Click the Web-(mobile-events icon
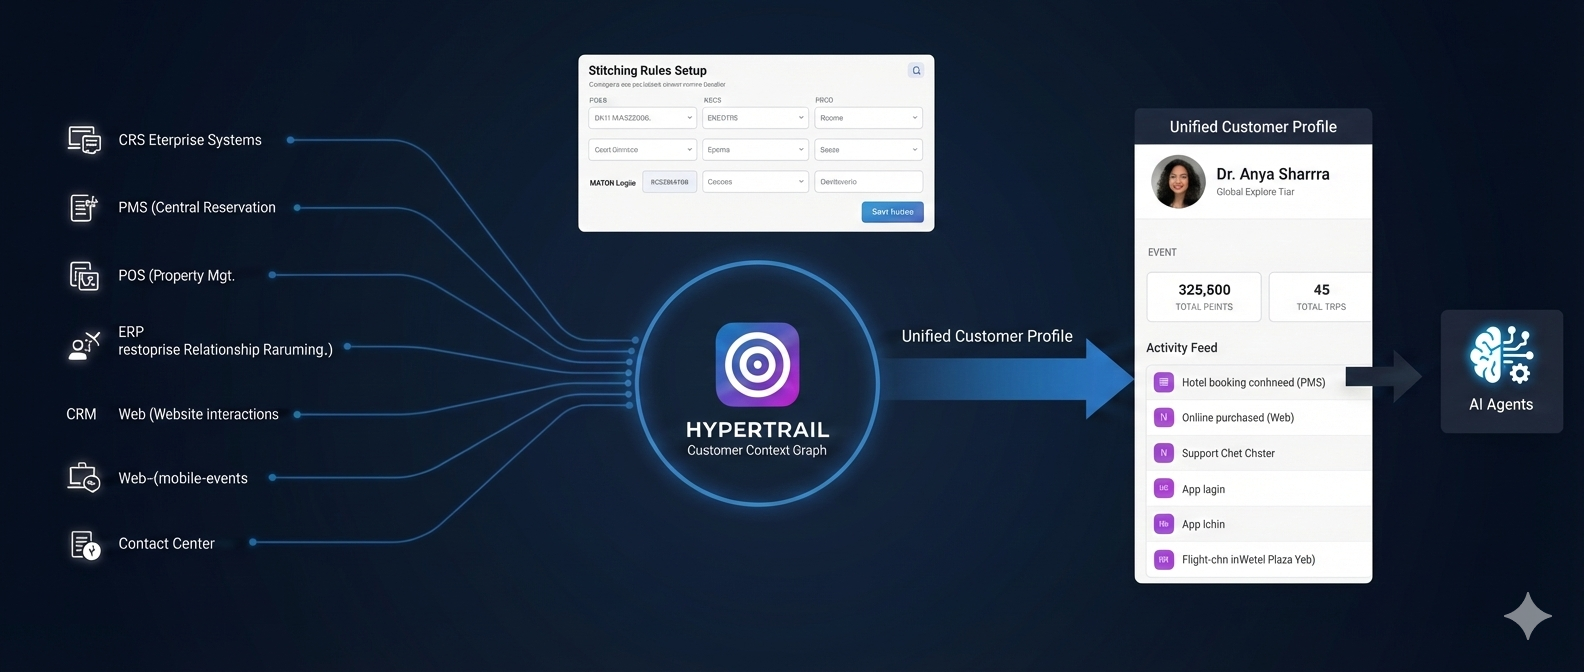This screenshot has height=672, width=1584. coord(84,477)
